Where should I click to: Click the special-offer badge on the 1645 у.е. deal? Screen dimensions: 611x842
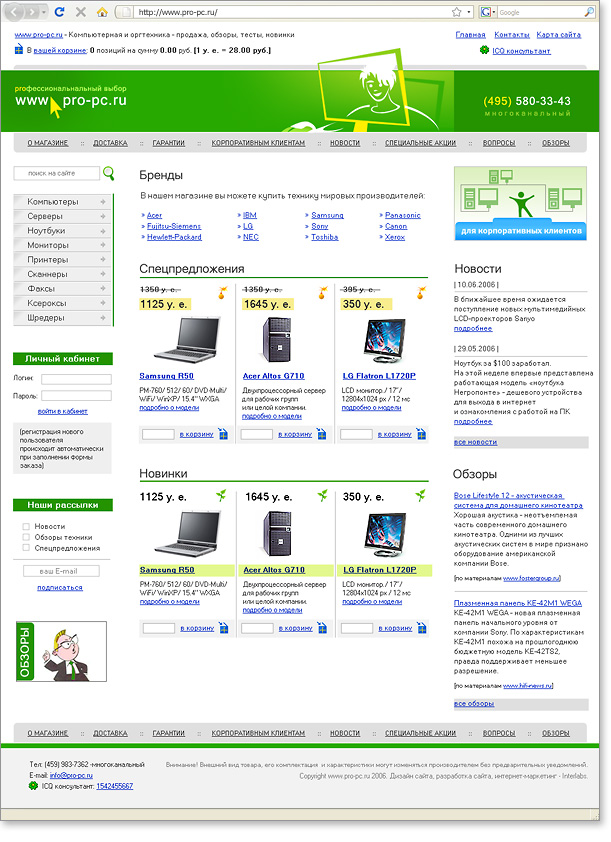point(322,292)
